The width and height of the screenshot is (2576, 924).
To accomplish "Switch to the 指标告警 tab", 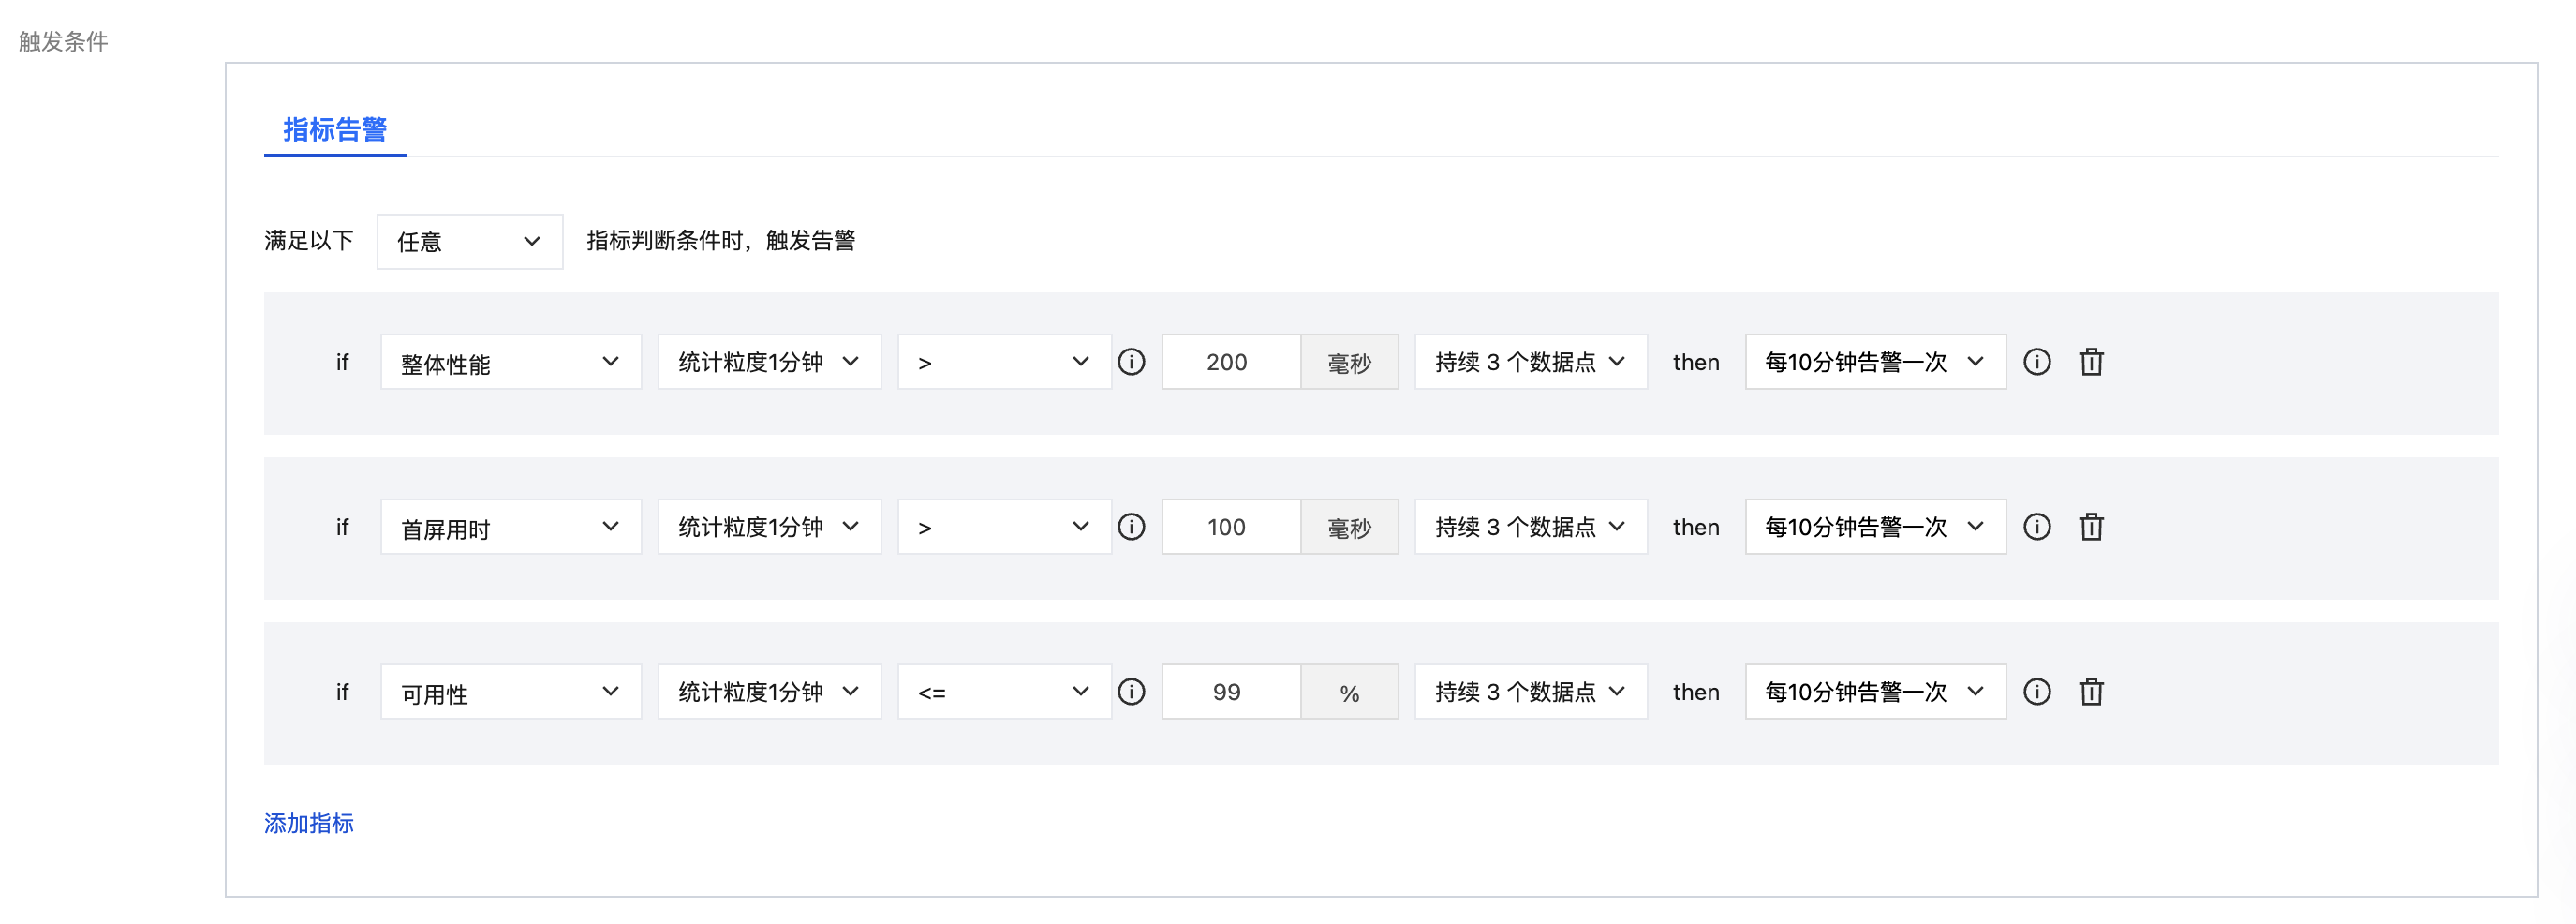I will pos(335,130).
